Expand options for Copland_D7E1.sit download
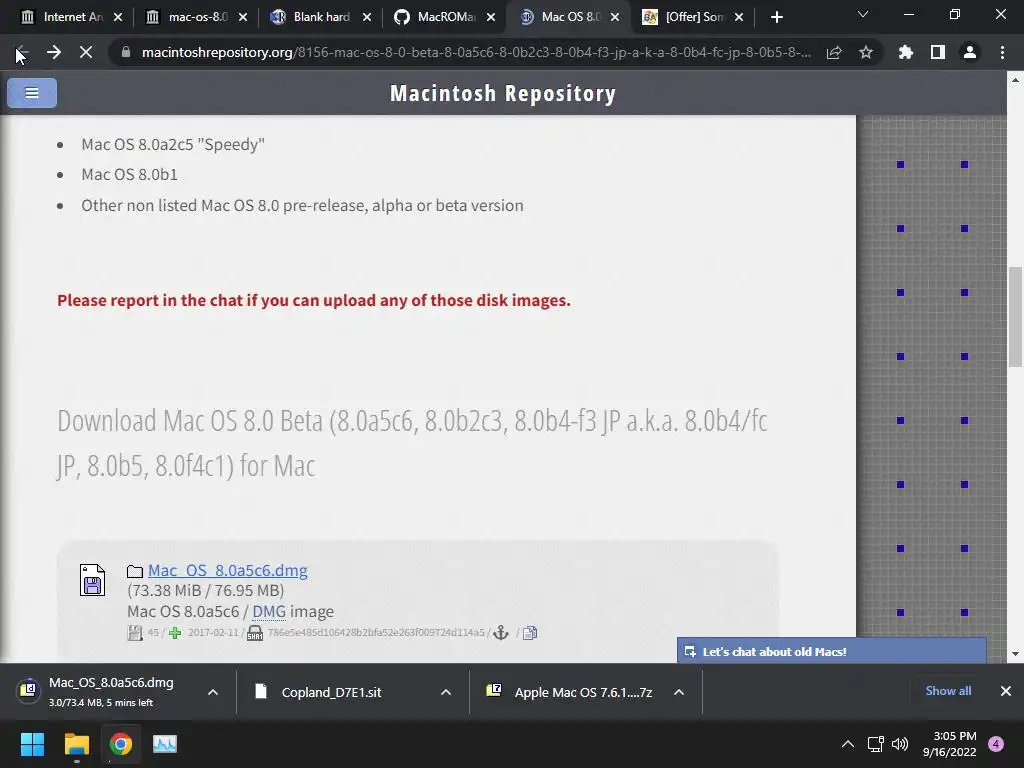Image resolution: width=1024 pixels, height=768 pixels. point(446,692)
